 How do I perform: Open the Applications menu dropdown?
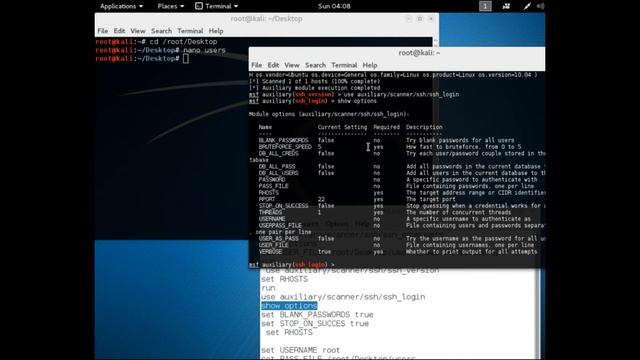[121, 6]
